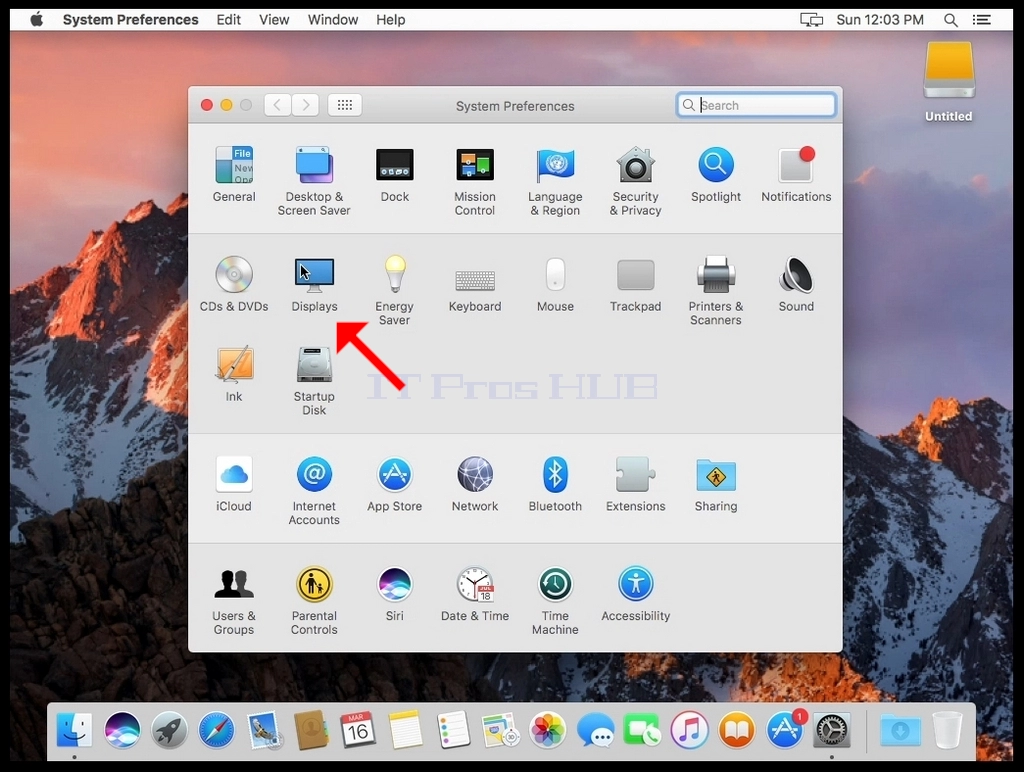1024x772 pixels.
Task: Open Internet Accounts preferences
Action: coord(314,474)
